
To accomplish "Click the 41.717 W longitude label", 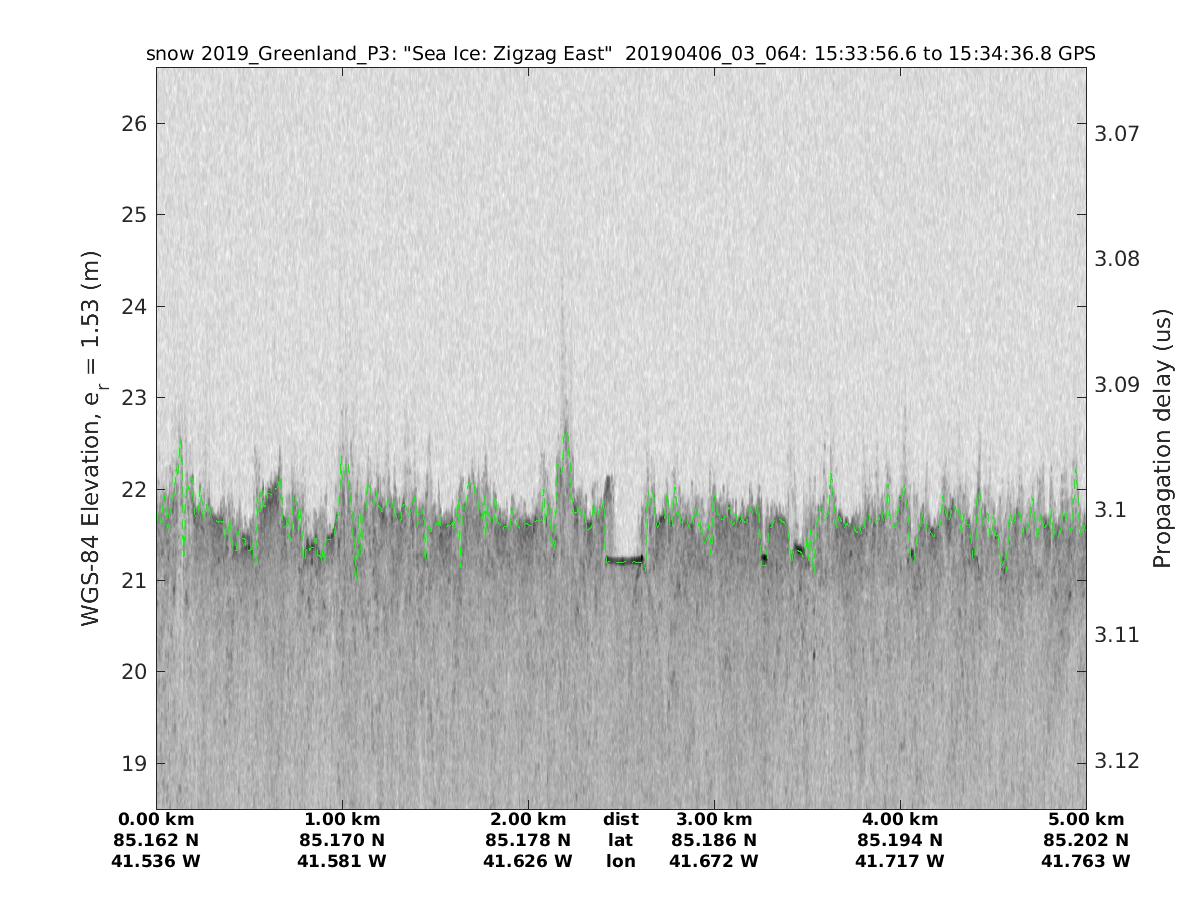I will 899,861.
